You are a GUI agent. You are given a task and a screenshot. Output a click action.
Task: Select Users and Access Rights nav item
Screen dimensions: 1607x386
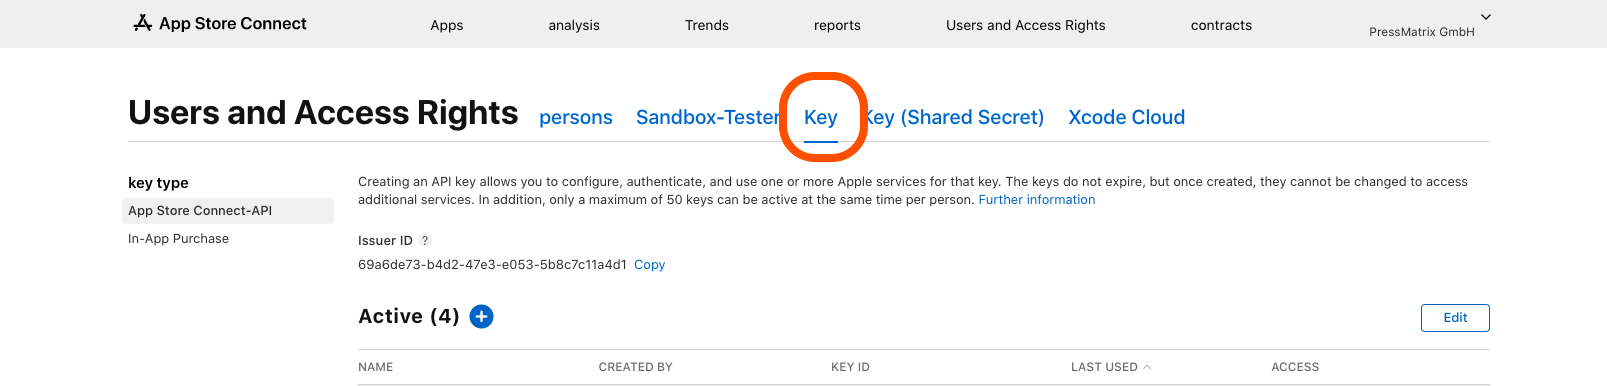(x=1026, y=25)
